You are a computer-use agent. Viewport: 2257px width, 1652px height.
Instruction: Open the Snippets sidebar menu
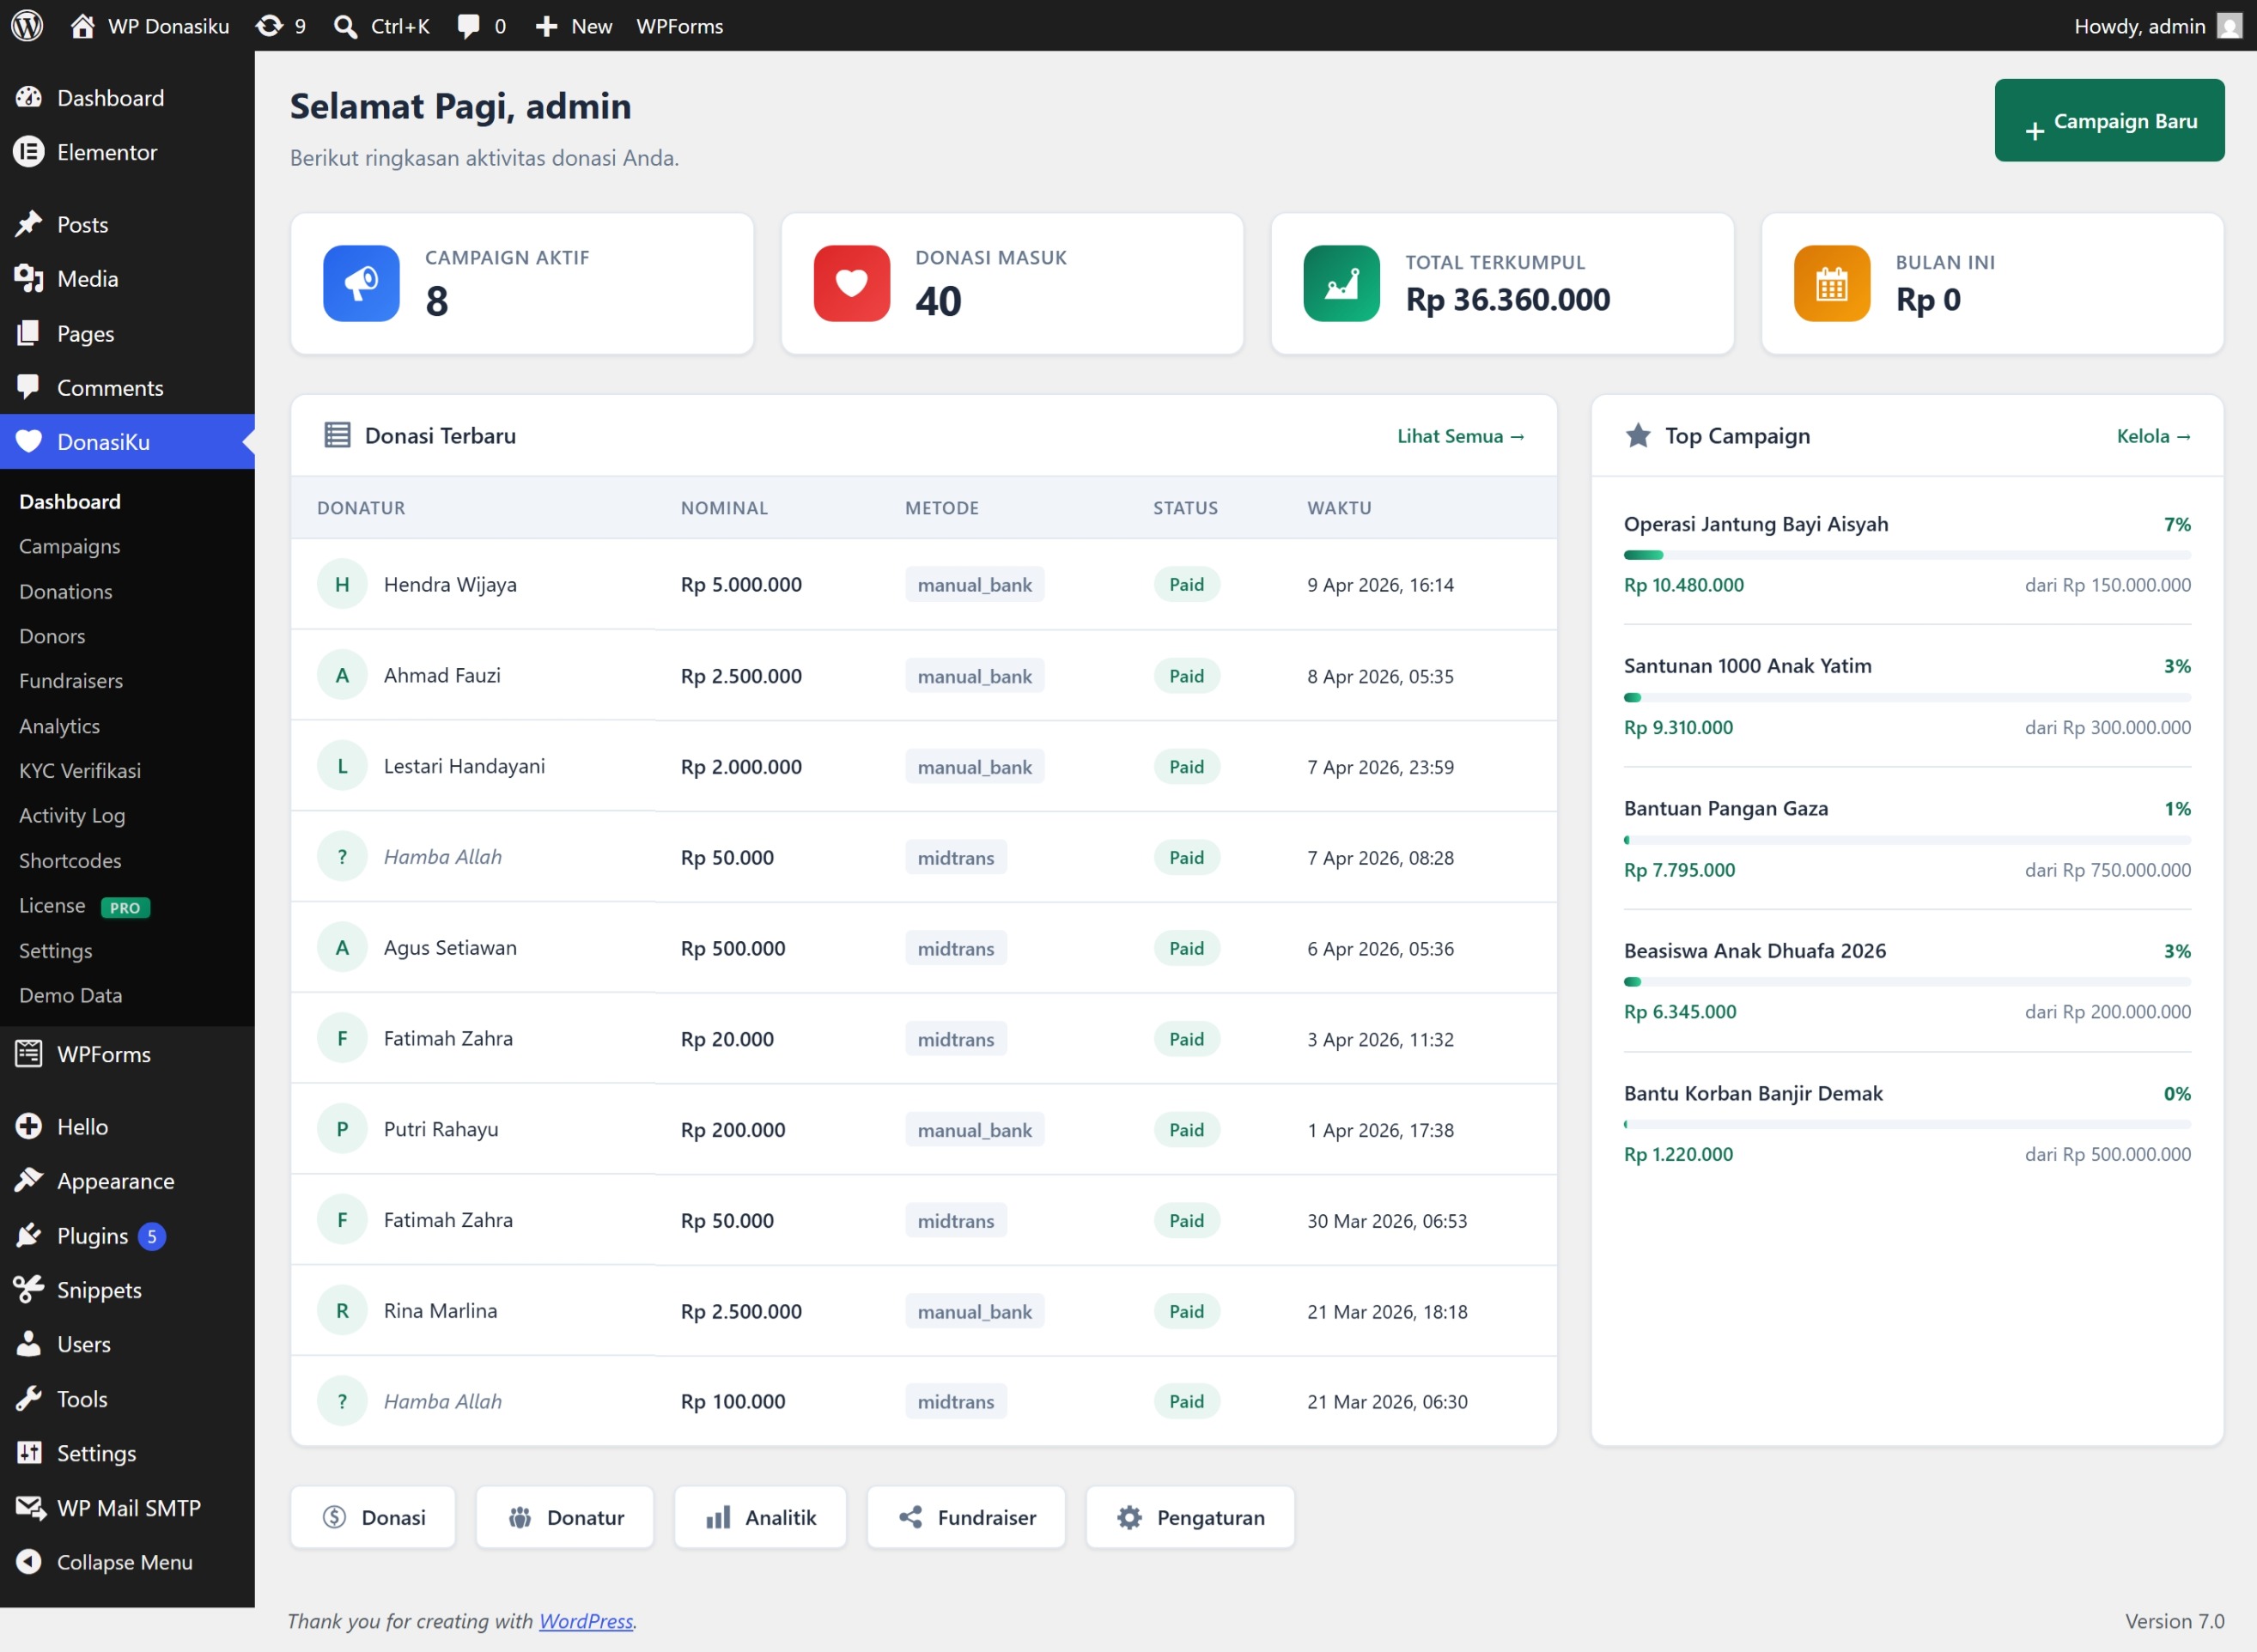click(127, 1290)
